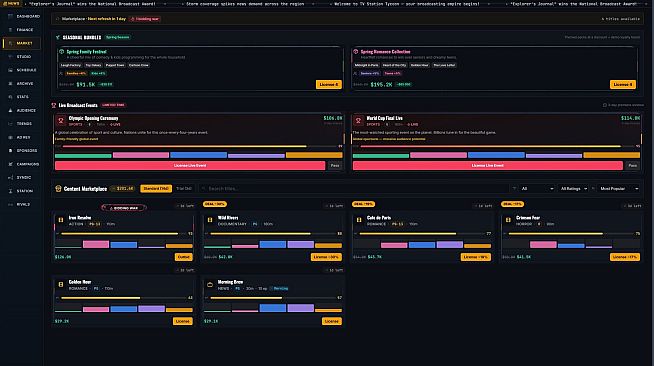
Task: License the Morning Brew title
Action: (x=332, y=321)
